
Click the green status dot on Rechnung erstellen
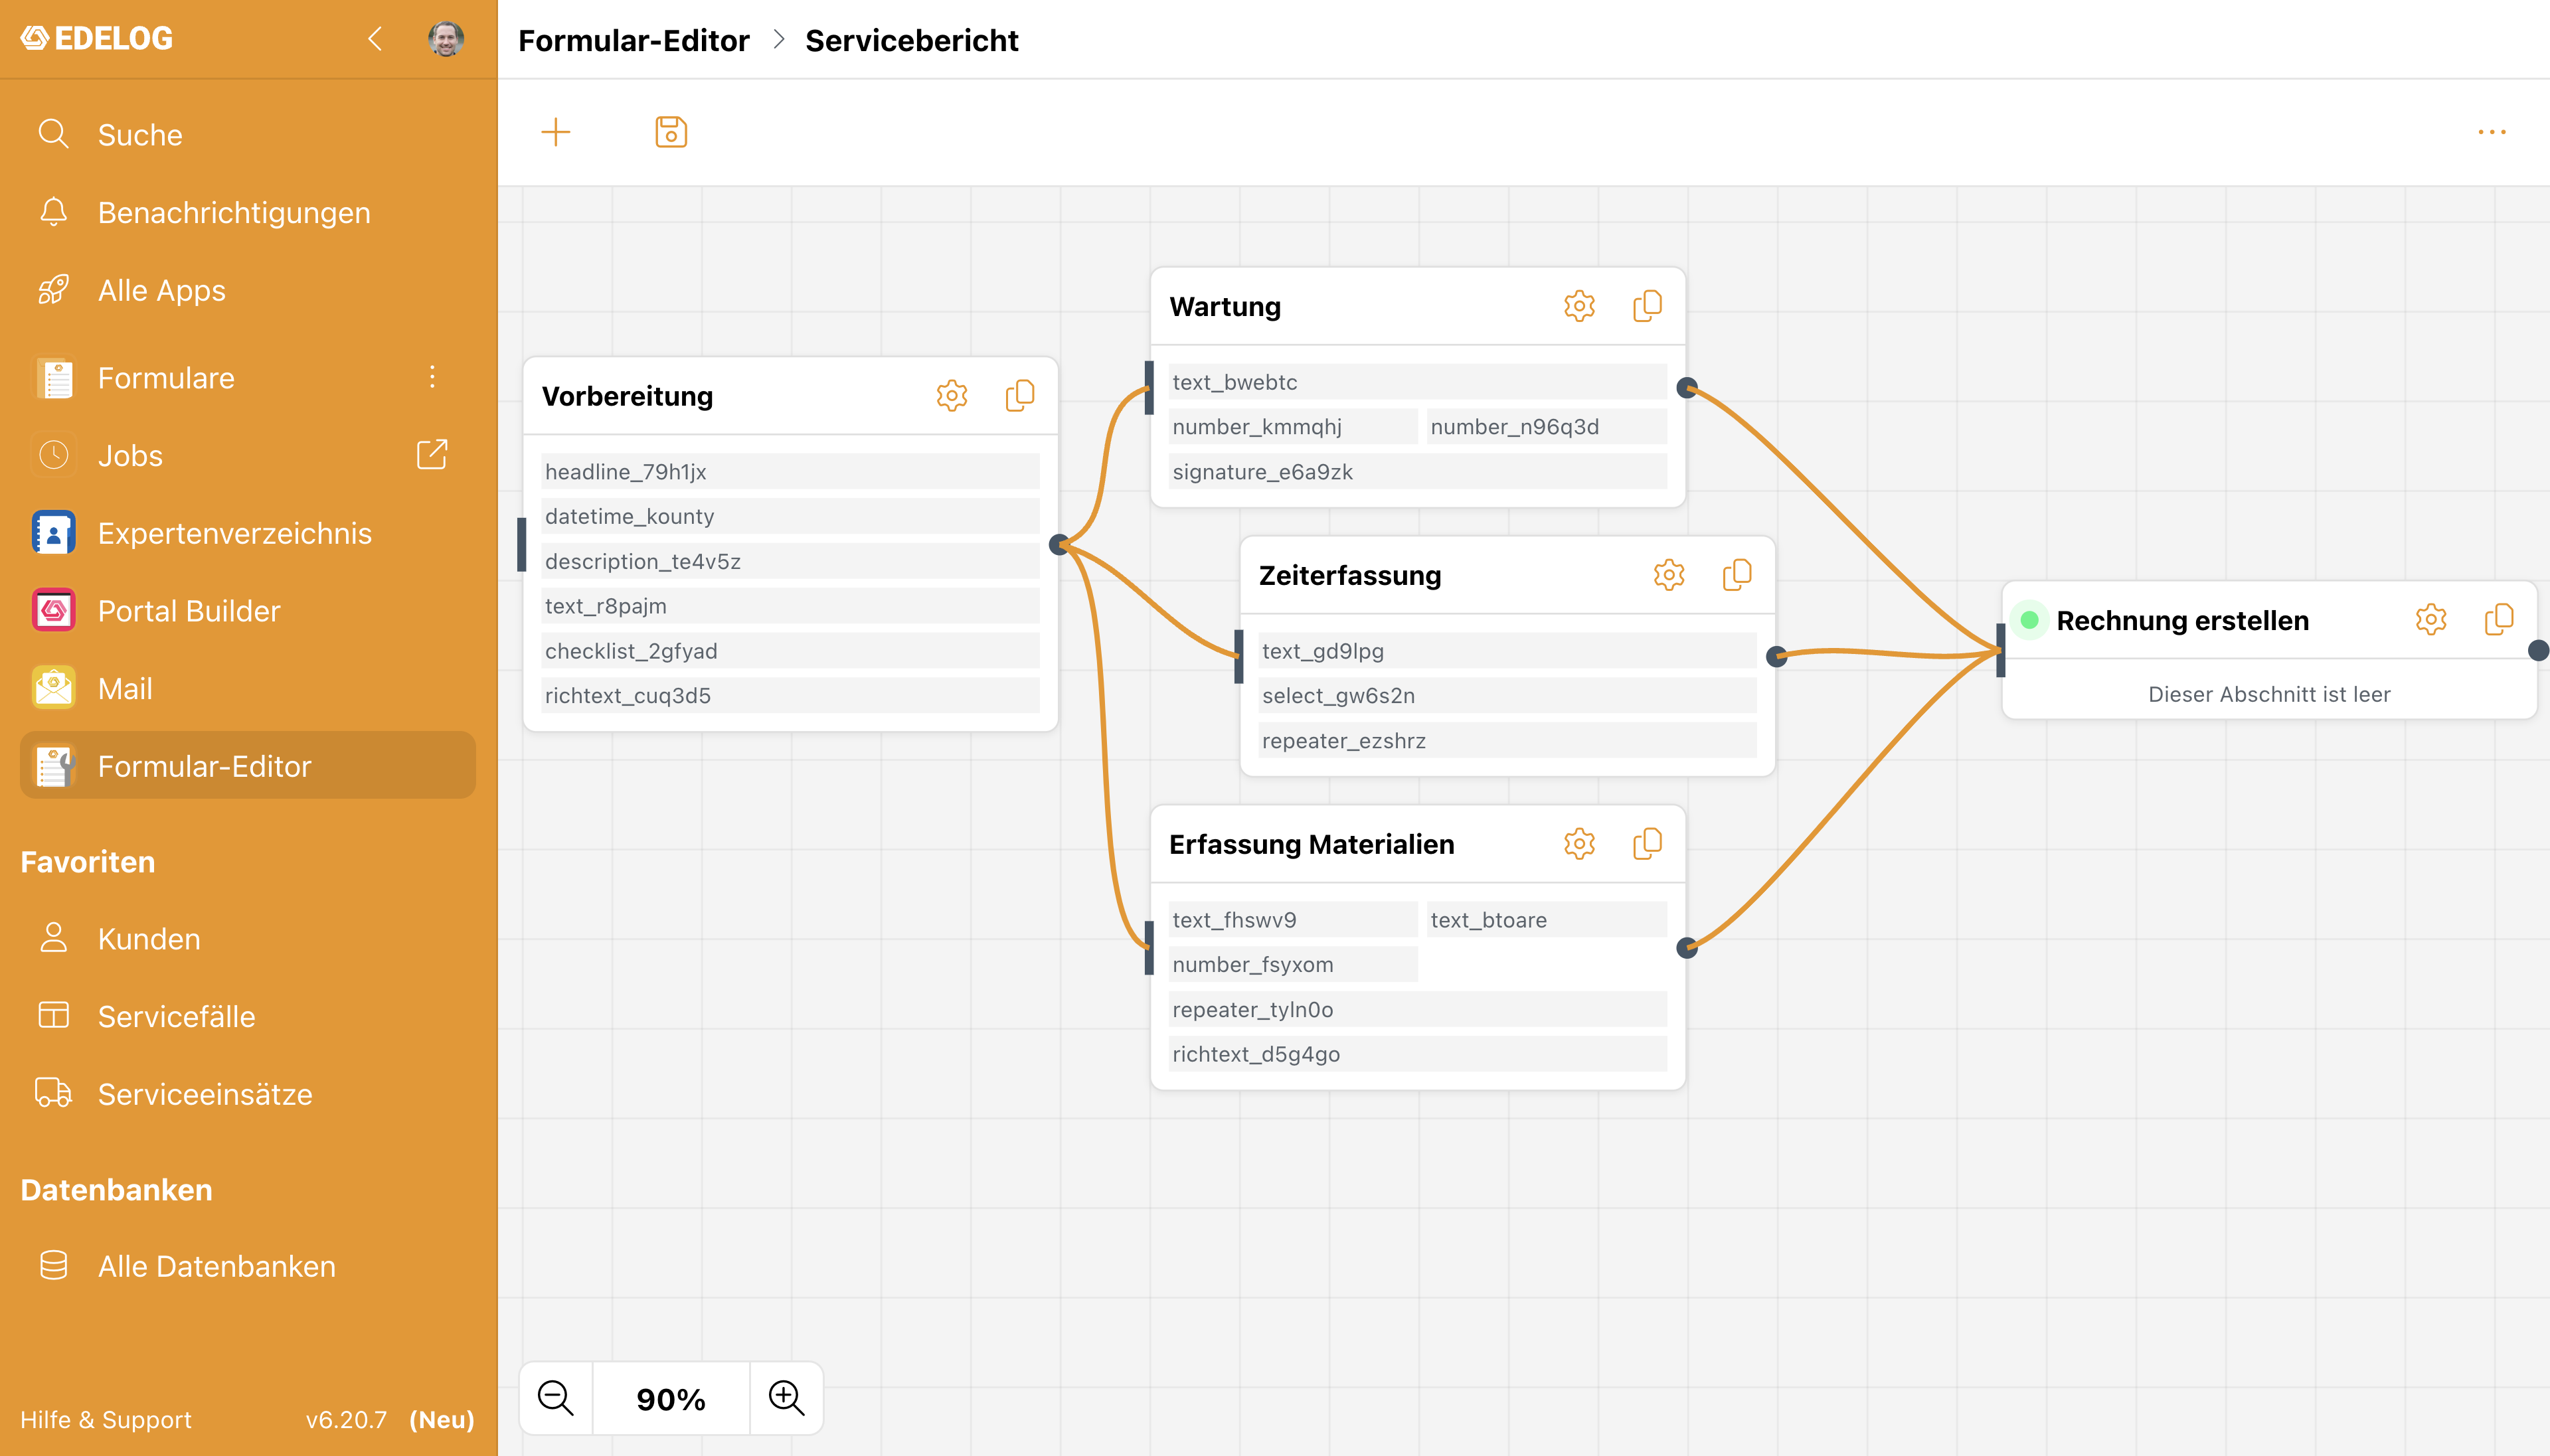pyautogui.click(x=2030, y=620)
